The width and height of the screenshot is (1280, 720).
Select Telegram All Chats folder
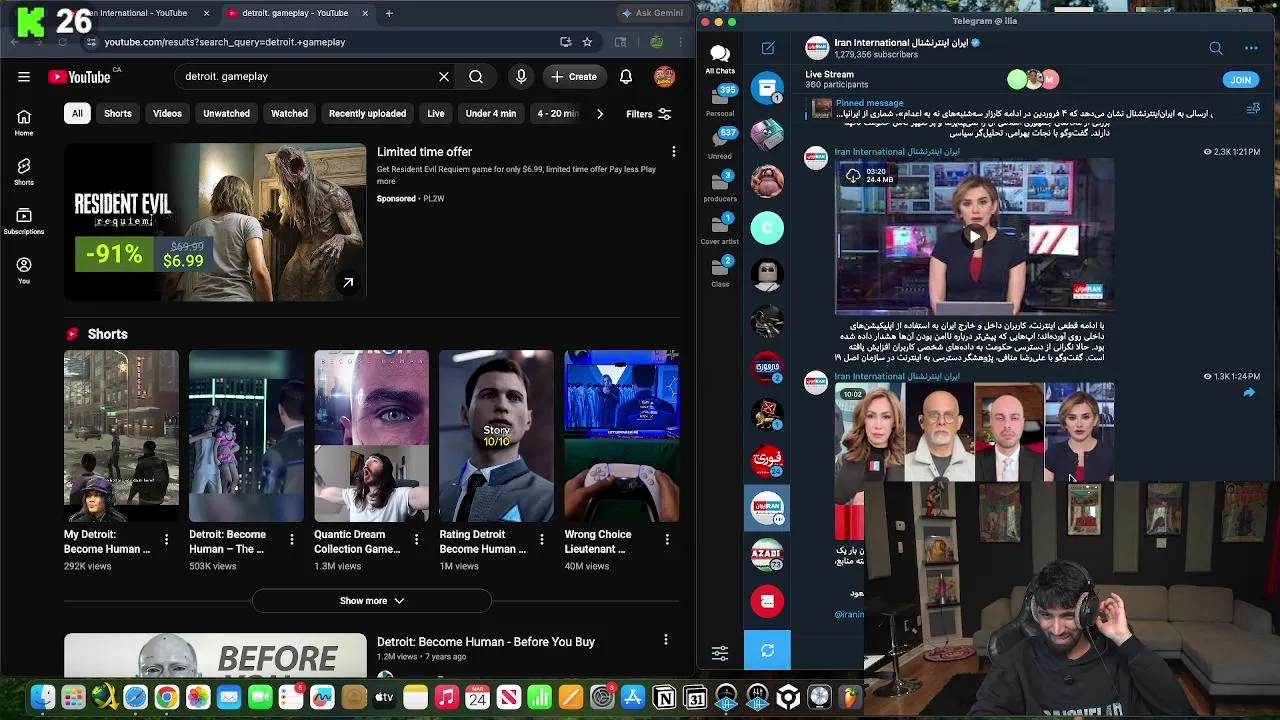(720, 58)
